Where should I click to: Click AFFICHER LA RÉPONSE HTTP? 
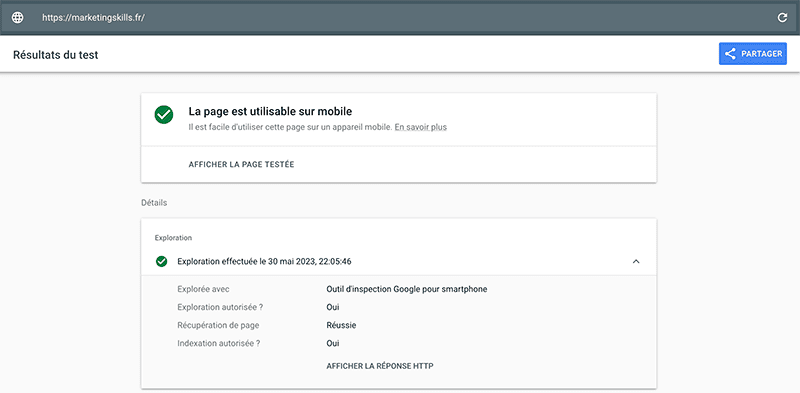click(x=380, y=366)
